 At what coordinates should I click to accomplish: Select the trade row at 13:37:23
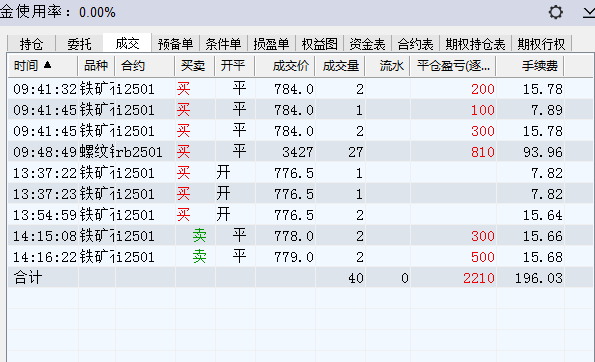pos(300,194)
